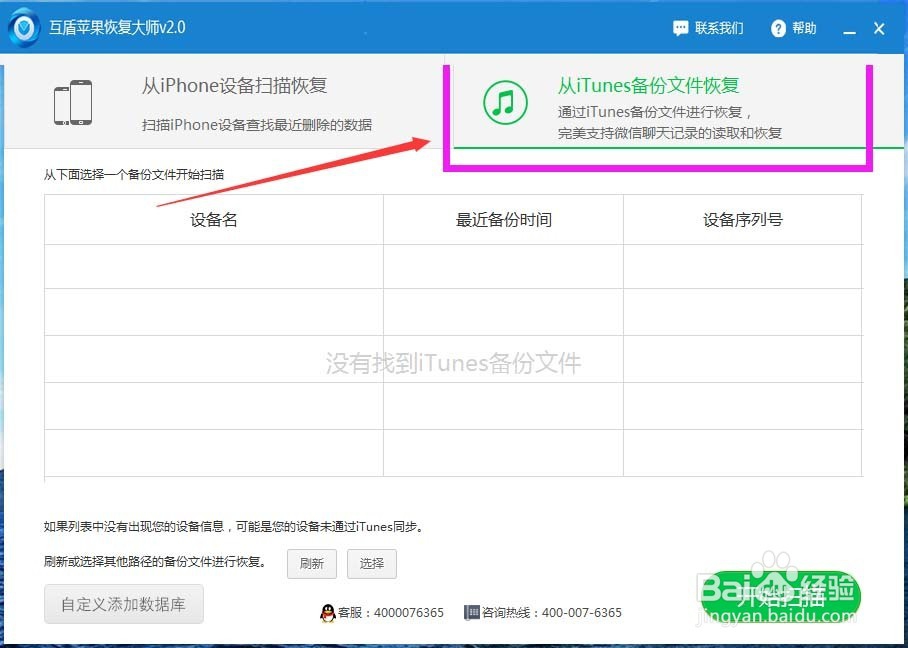Click the 设备序列号 column header
The image size is (908, 648).
(742, 219)
